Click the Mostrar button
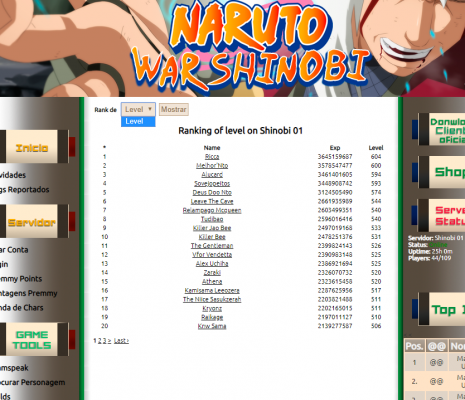Screen dimensions: 465x400 point(174,109)
